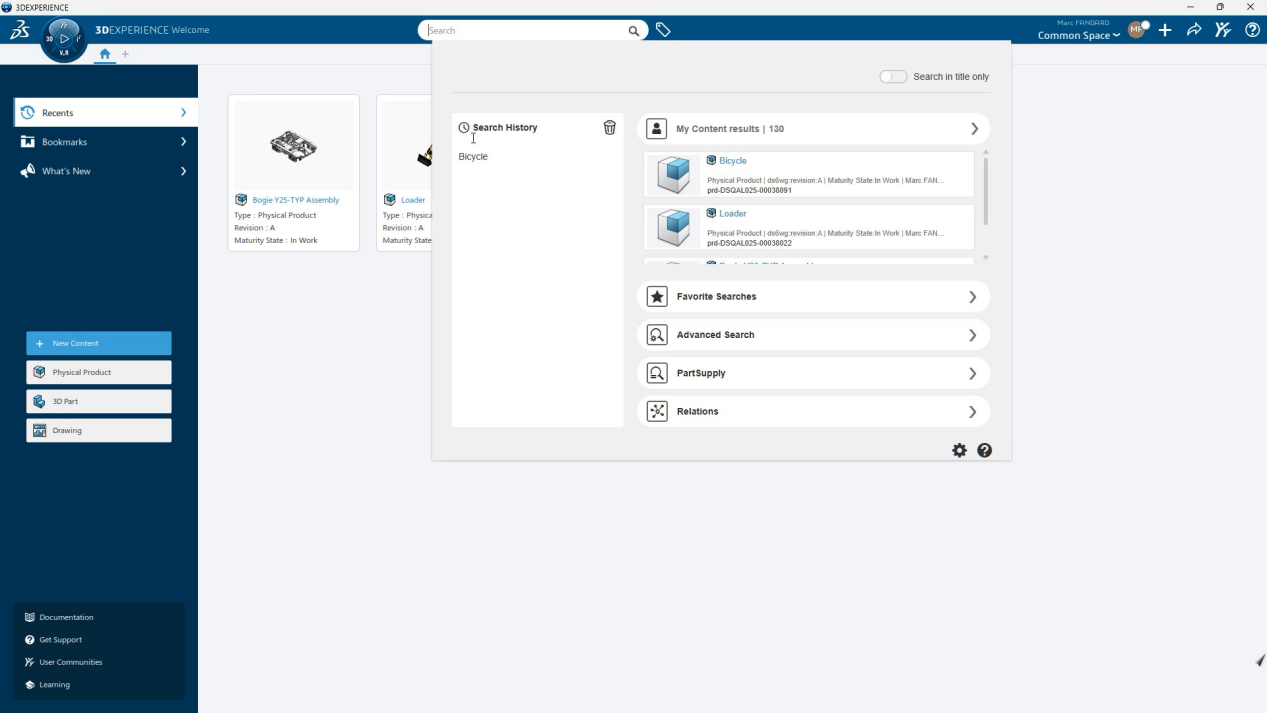This screenshot has height=713, width=1267.
Task: Open the top bar Help icon
Action: coord(1252,30)
